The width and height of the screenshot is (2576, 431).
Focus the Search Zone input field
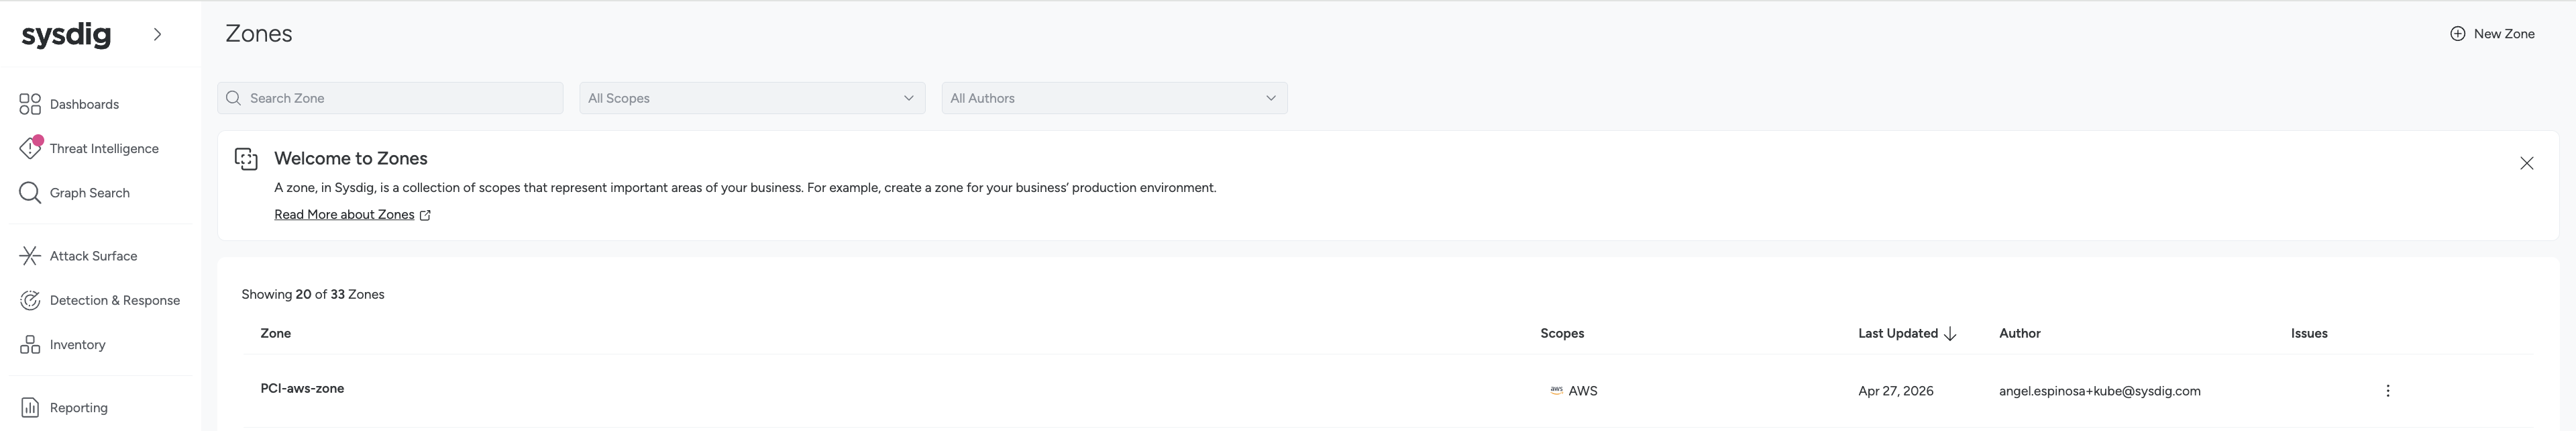point(390,98)
